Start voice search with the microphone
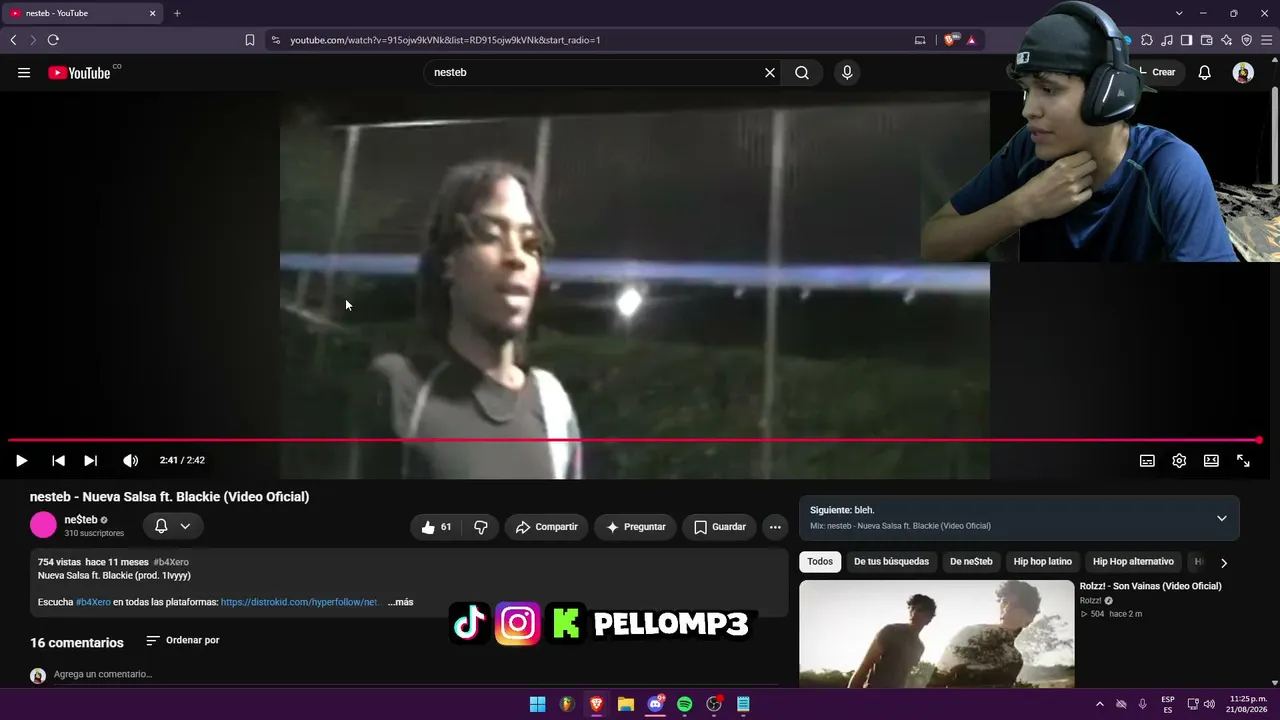The image size is (1280, 720). tap(847, 72)
